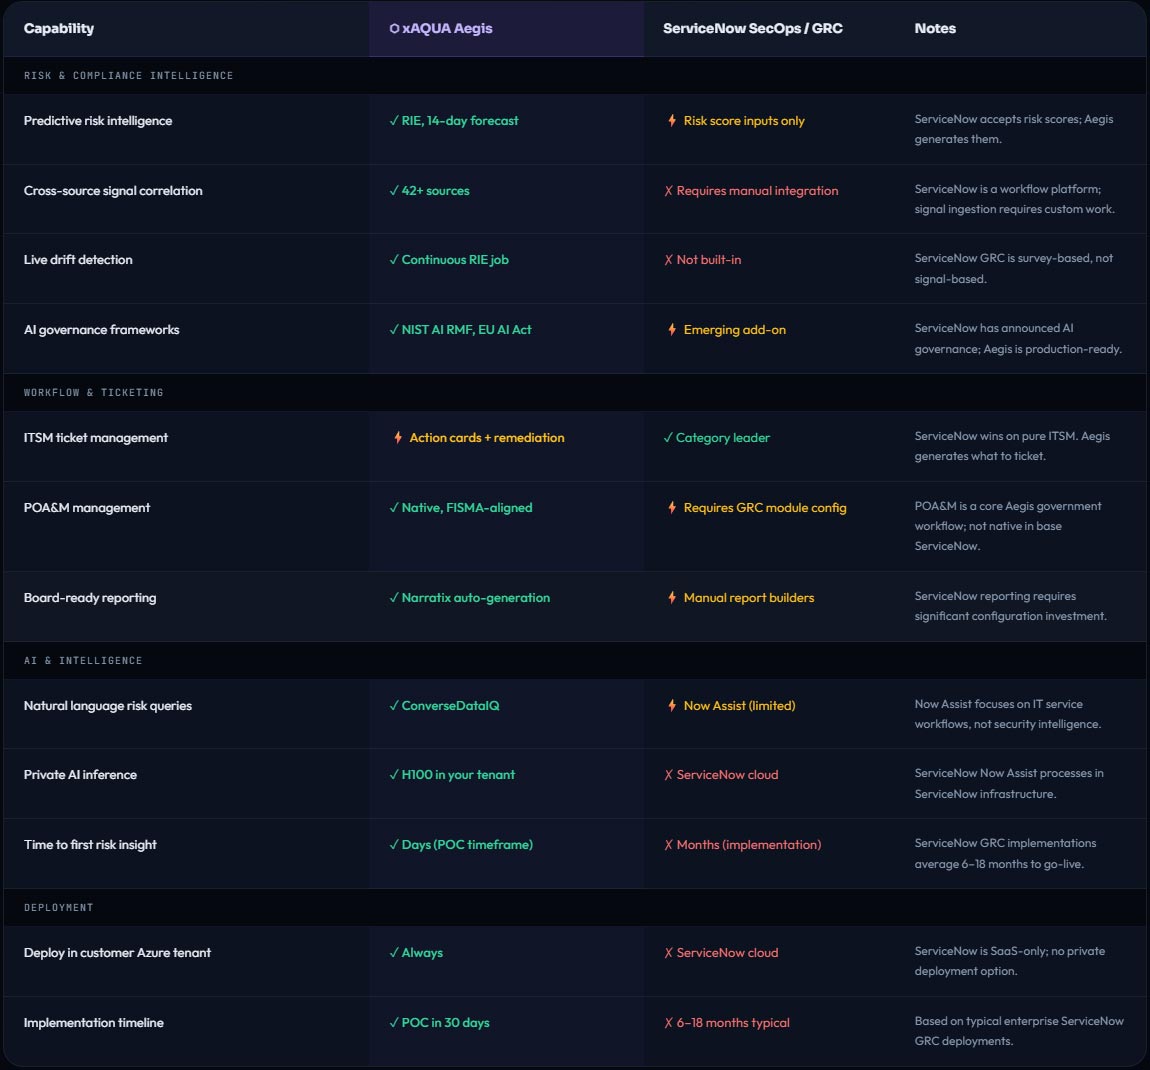Click the WORKFLOW & TICKETING section heading
Image resolution: width=1150 pixels, height=1070 pixels.
click(93, 392)
